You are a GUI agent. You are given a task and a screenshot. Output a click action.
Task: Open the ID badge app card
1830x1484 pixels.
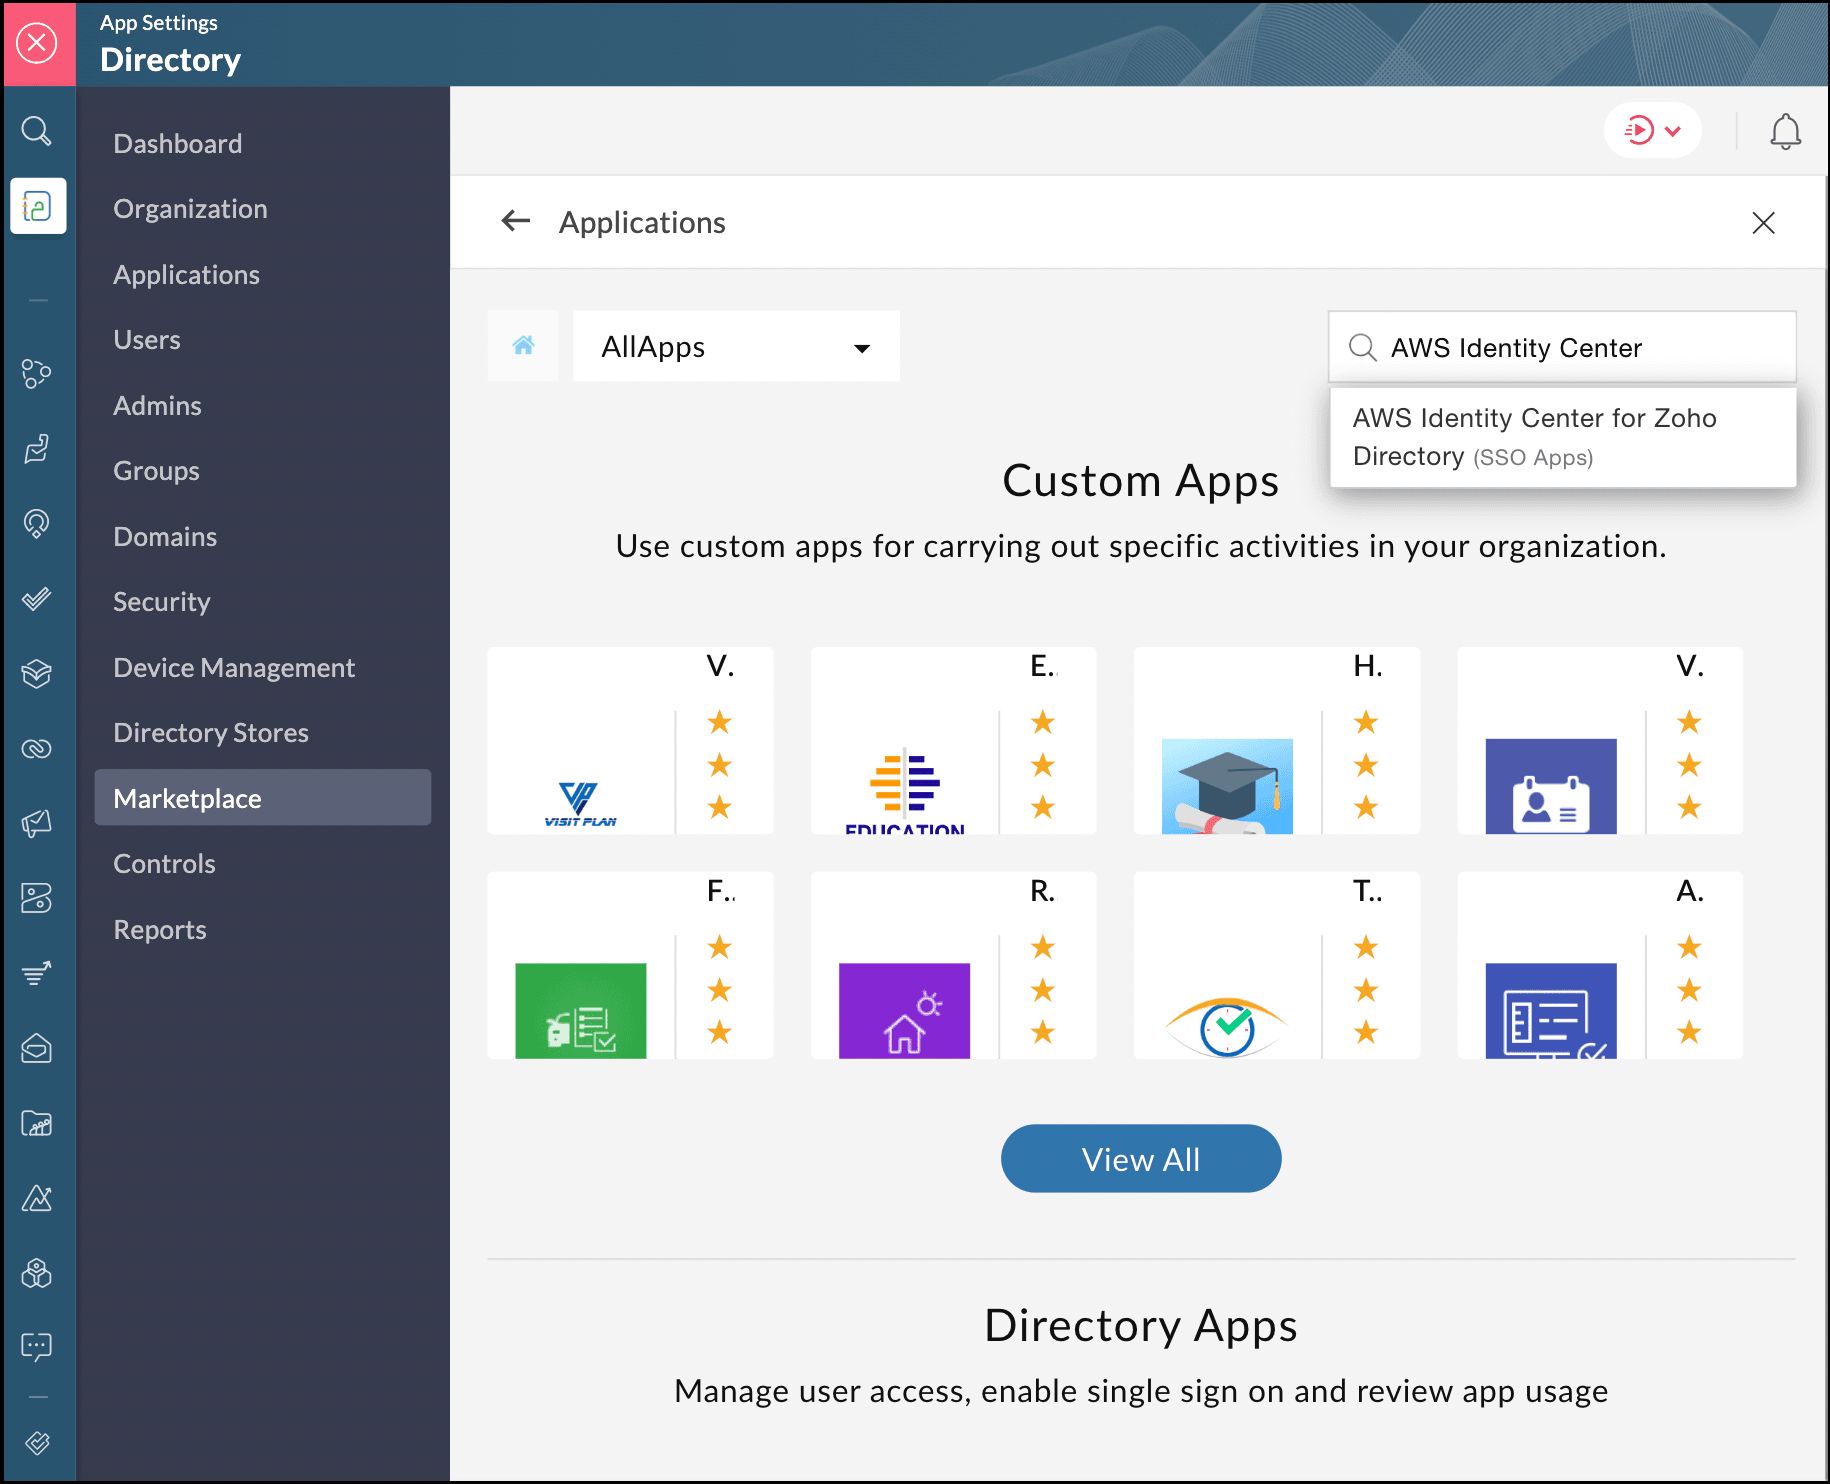[x=1600, y=741]
